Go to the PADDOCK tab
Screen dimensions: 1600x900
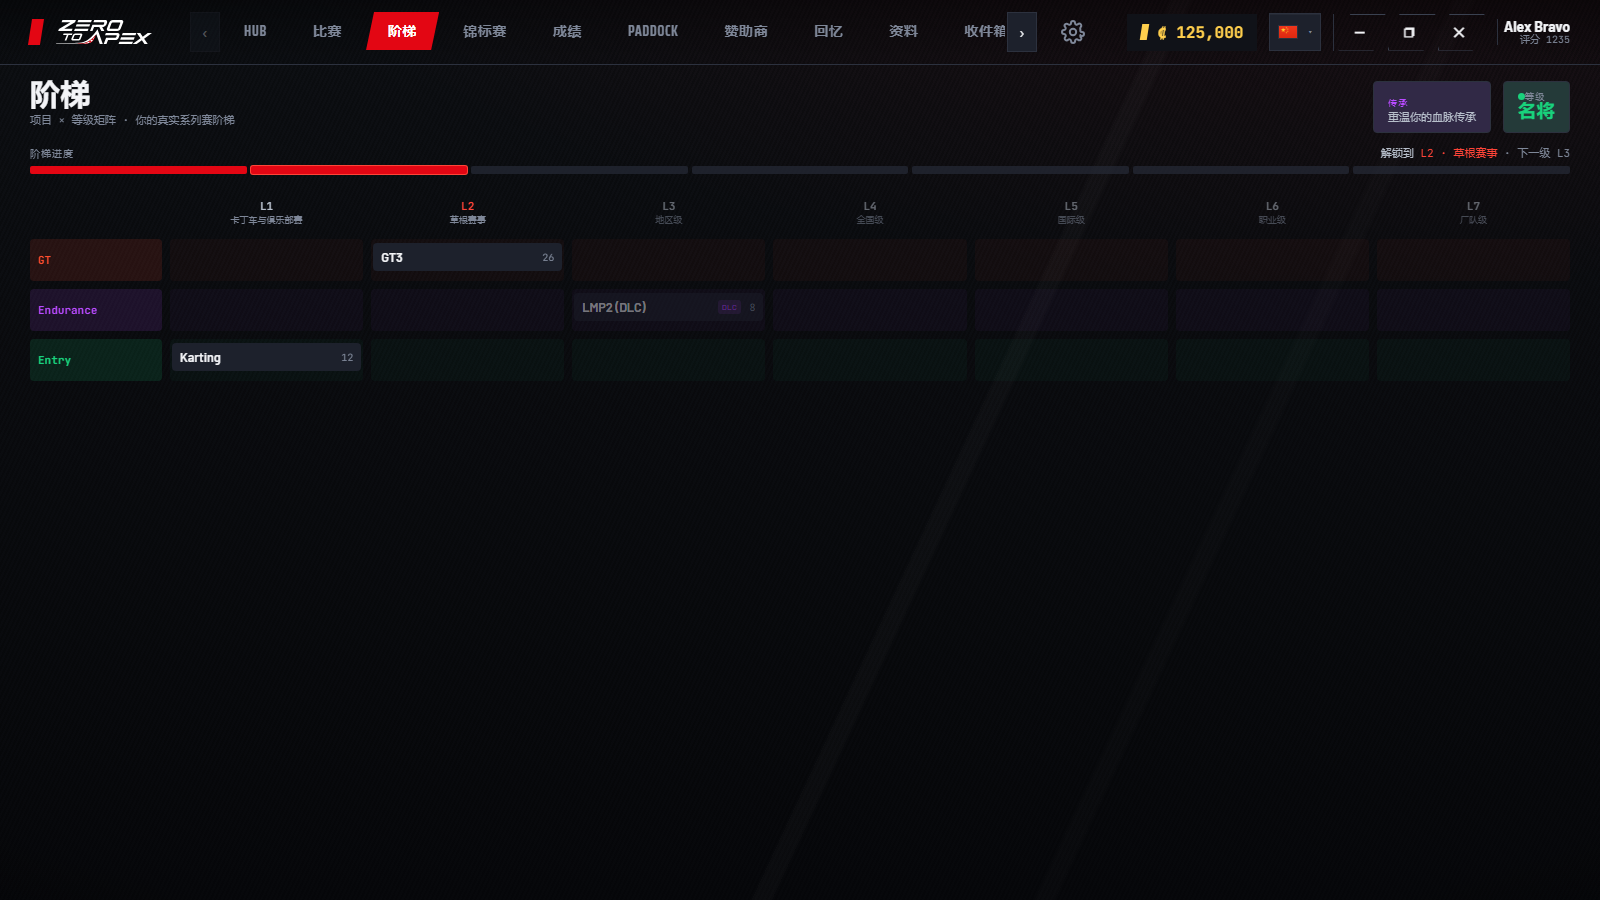click(x=652, y=32)
